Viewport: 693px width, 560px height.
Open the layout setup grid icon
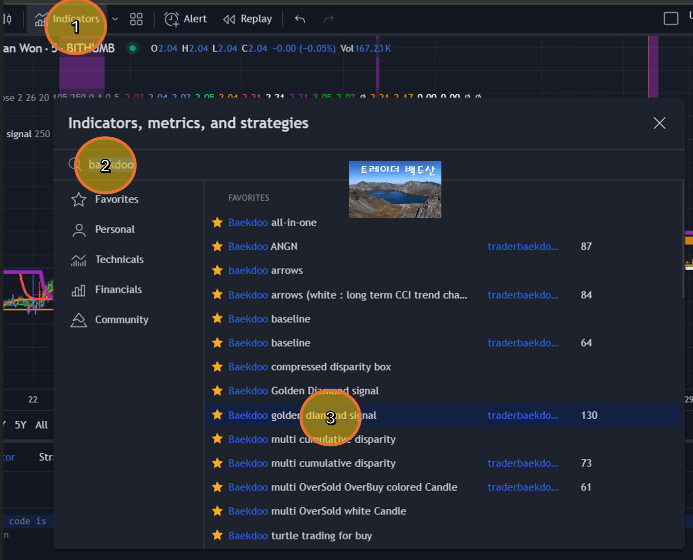pos(137,19)
